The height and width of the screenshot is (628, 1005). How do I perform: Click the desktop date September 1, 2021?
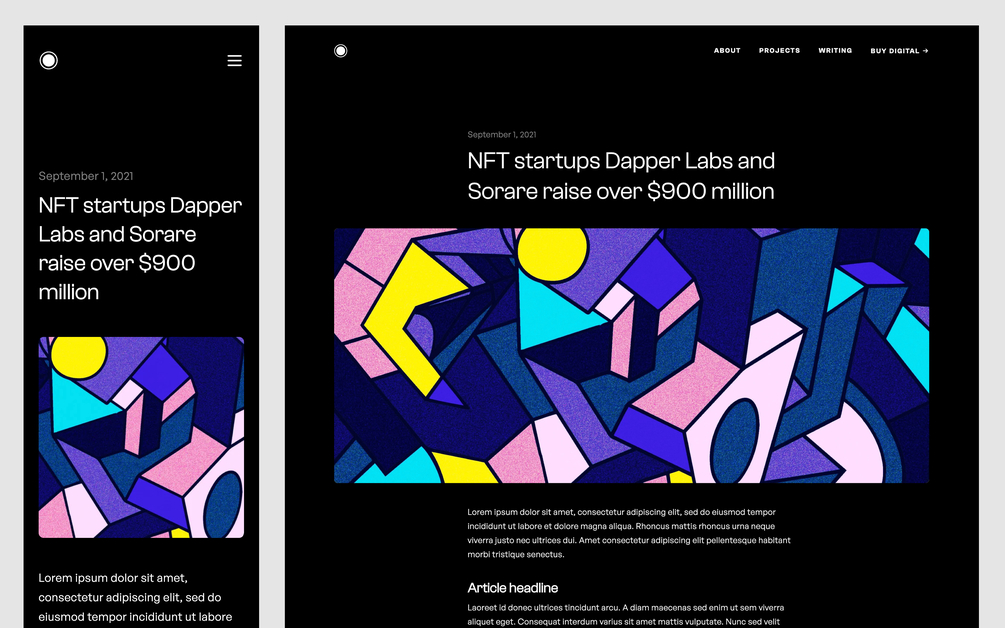(502, 135)
